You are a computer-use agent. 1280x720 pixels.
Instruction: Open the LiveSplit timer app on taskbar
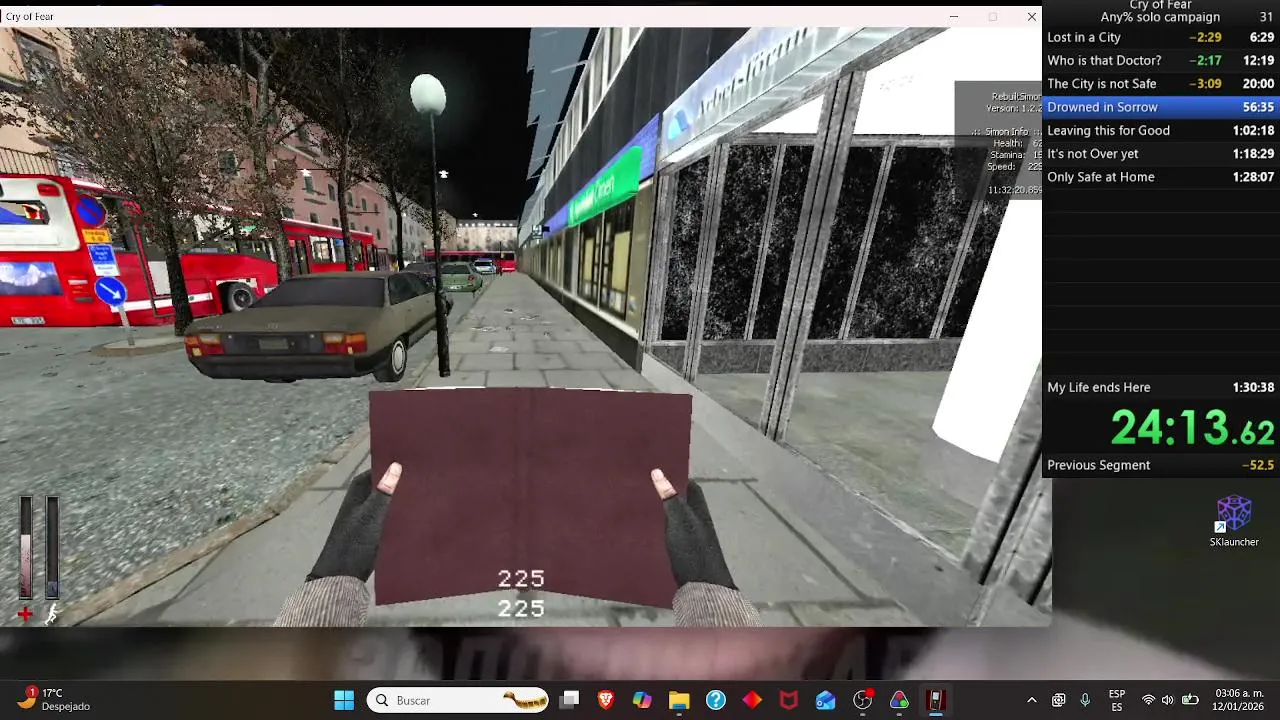pyautogui.click(x=899, y=700)
